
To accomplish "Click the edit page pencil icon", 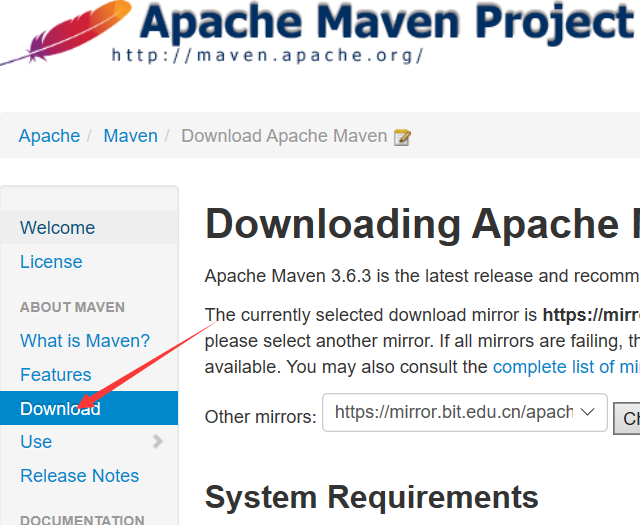I will pos(402,137).
